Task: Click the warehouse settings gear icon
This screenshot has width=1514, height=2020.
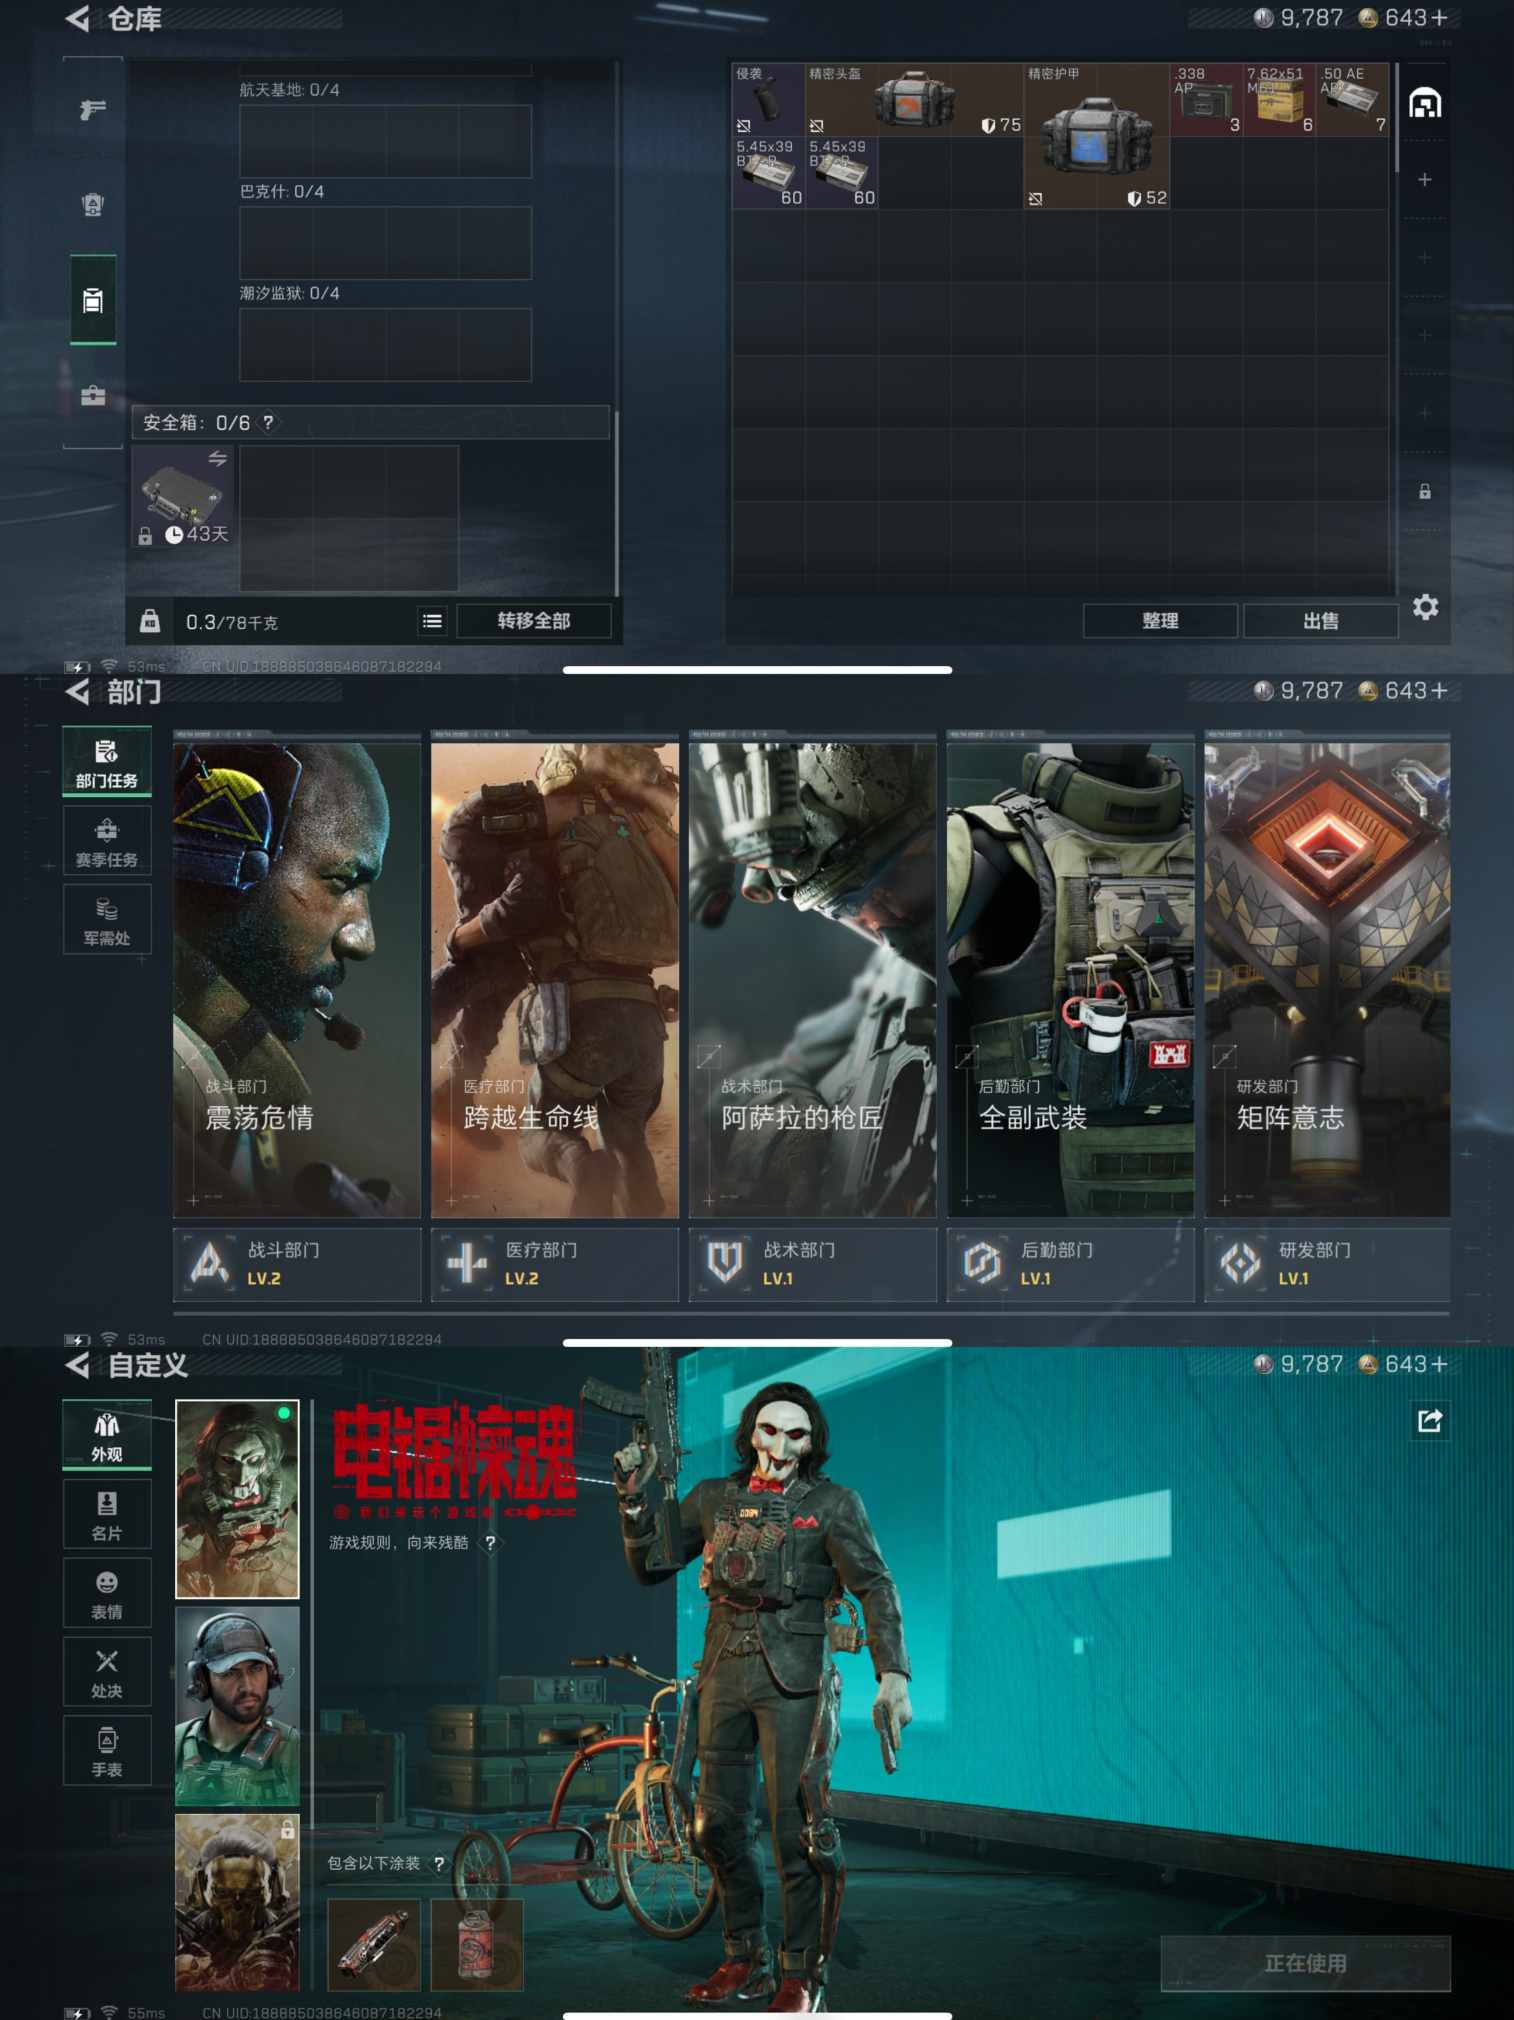Action: 1425,607
